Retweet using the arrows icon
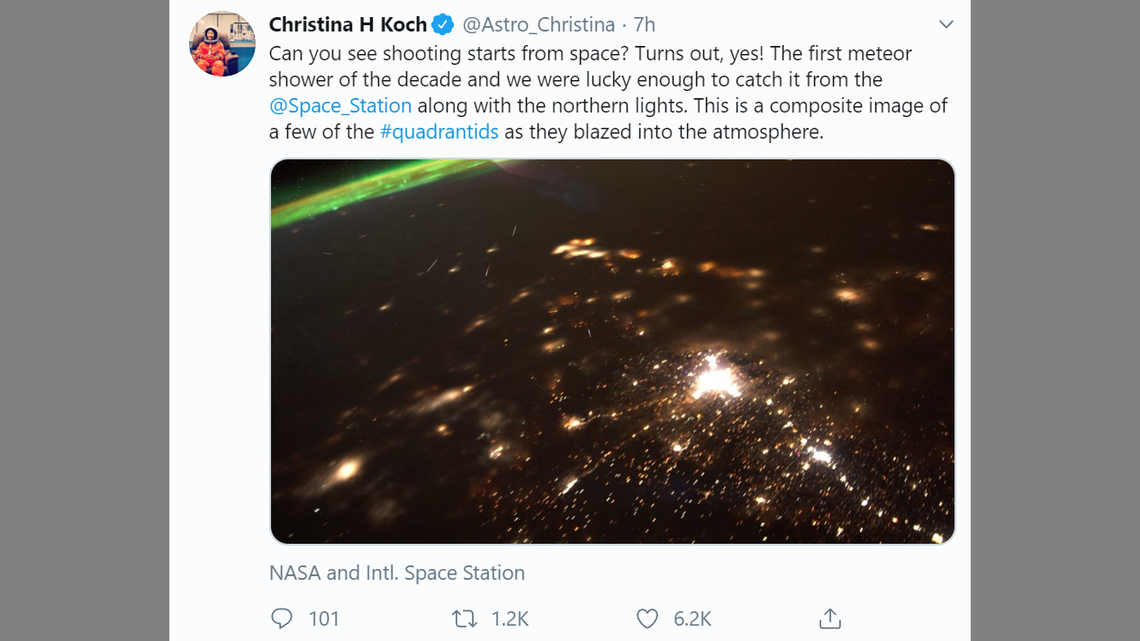The image size is (1140, 641). [x=464, y=619]
